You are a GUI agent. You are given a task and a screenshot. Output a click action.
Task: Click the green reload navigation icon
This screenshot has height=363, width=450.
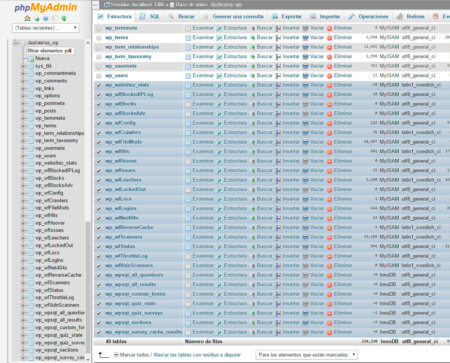tap(64, 18)
